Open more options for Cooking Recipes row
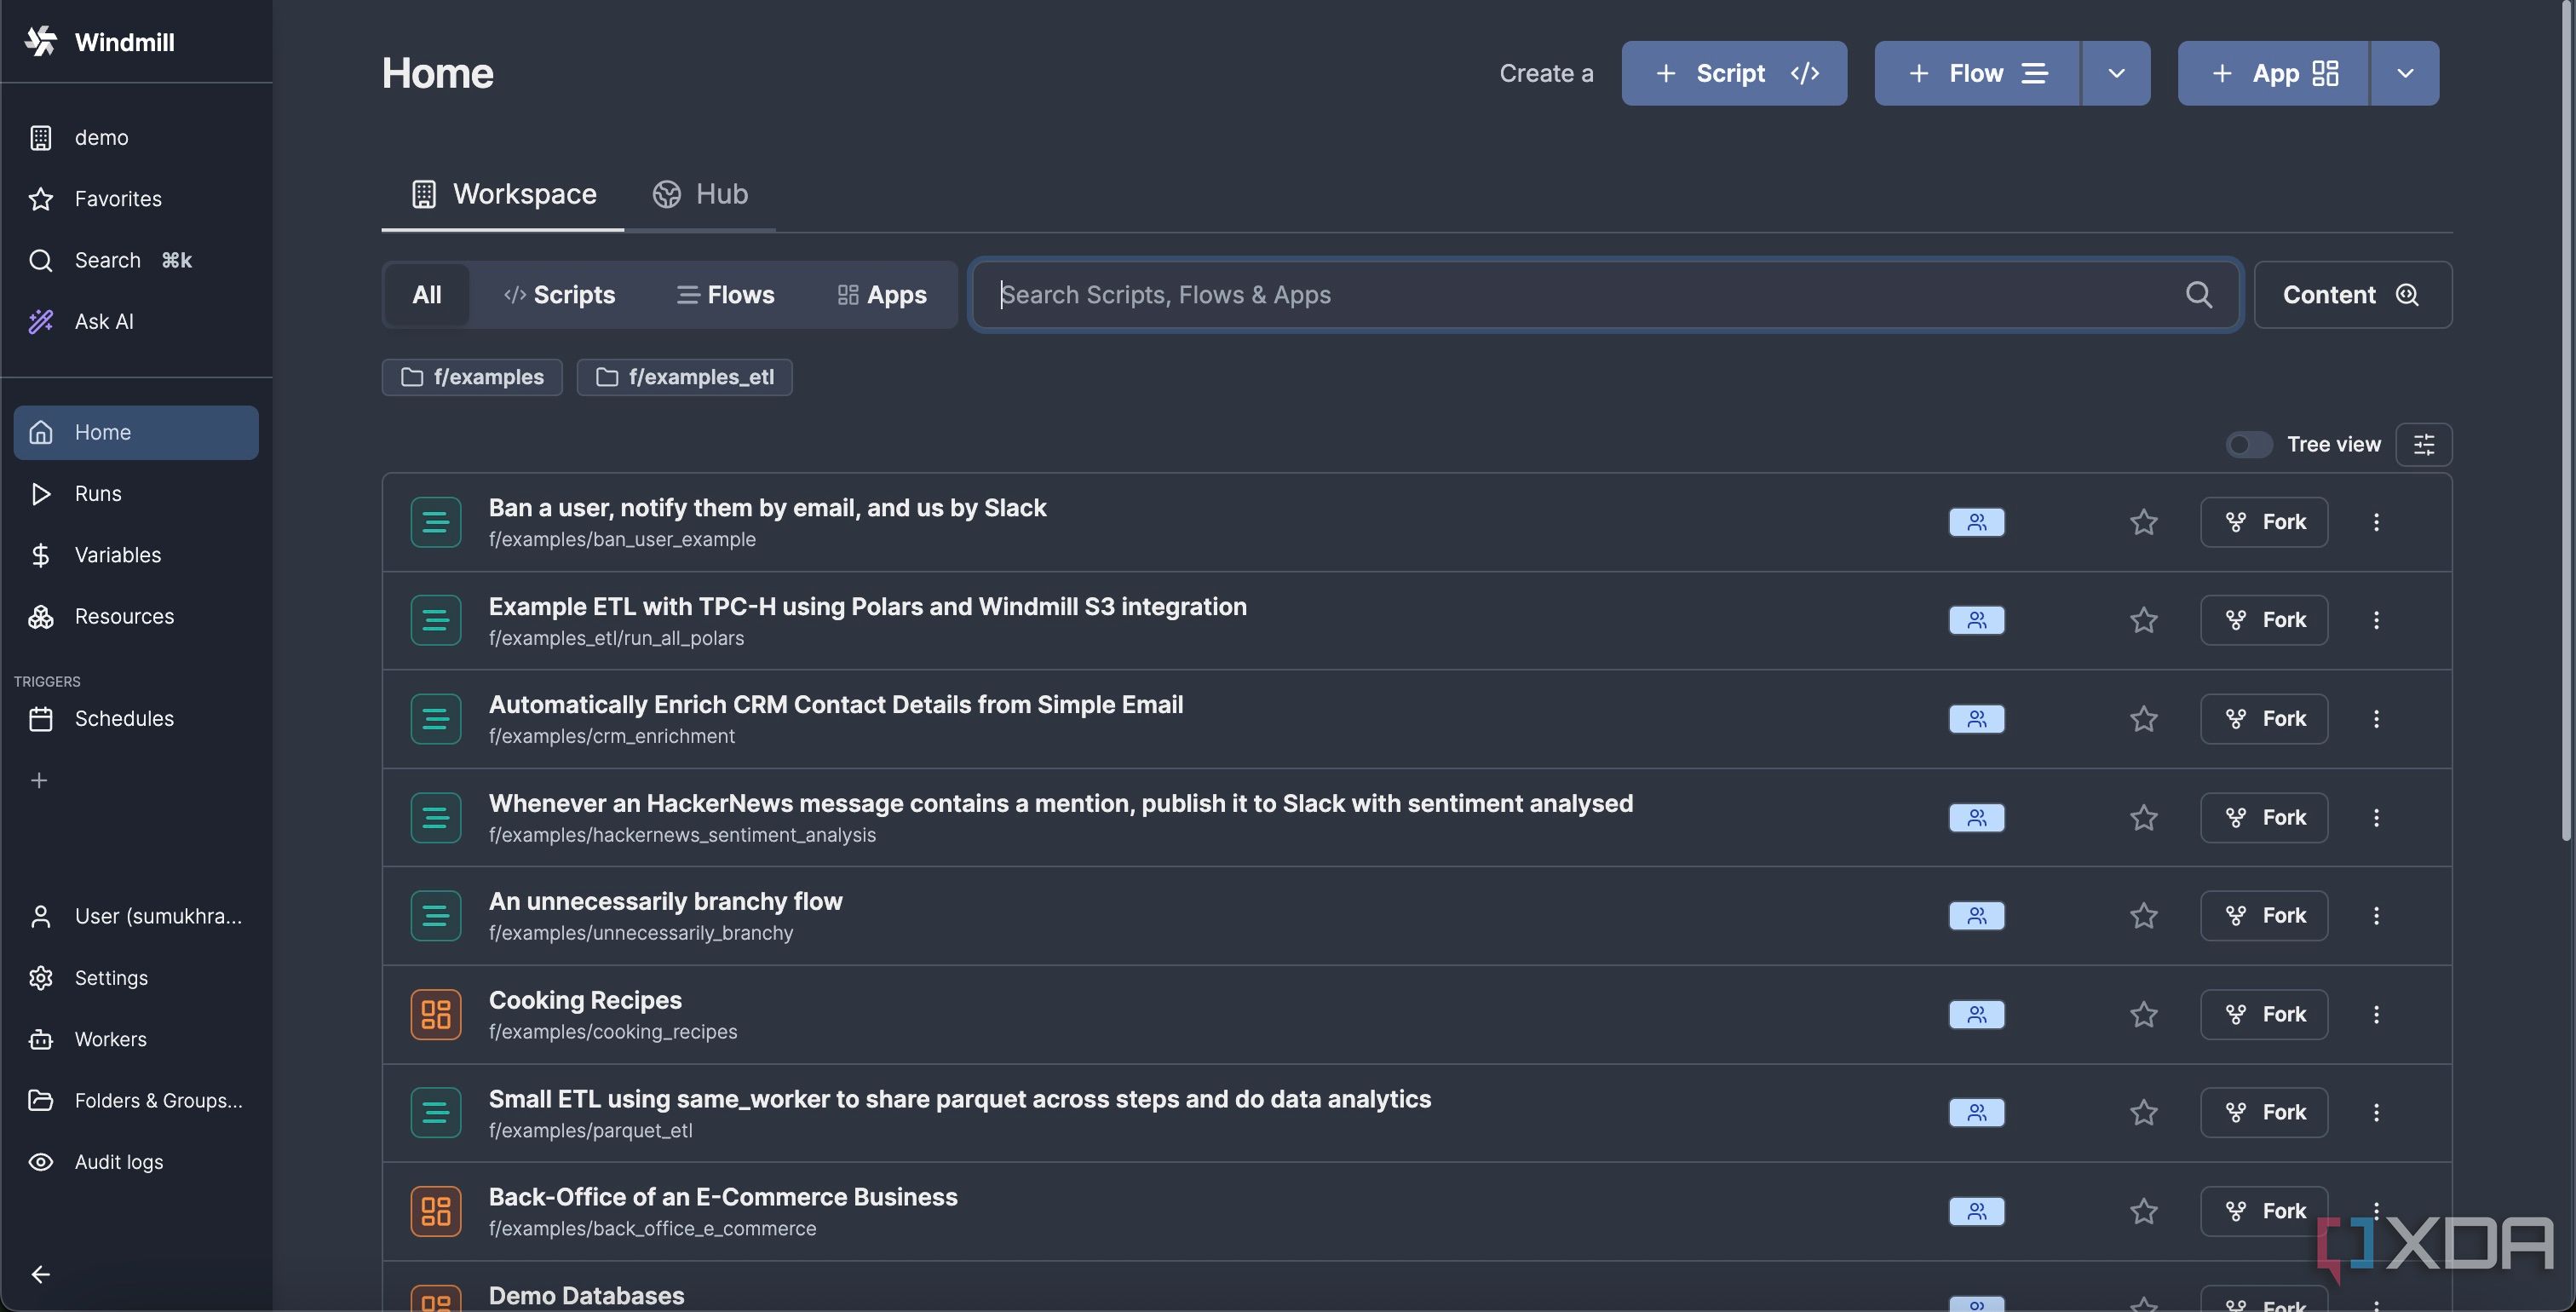The width and height of the screenshot is (2576, 1312). pos(2376,1014)
